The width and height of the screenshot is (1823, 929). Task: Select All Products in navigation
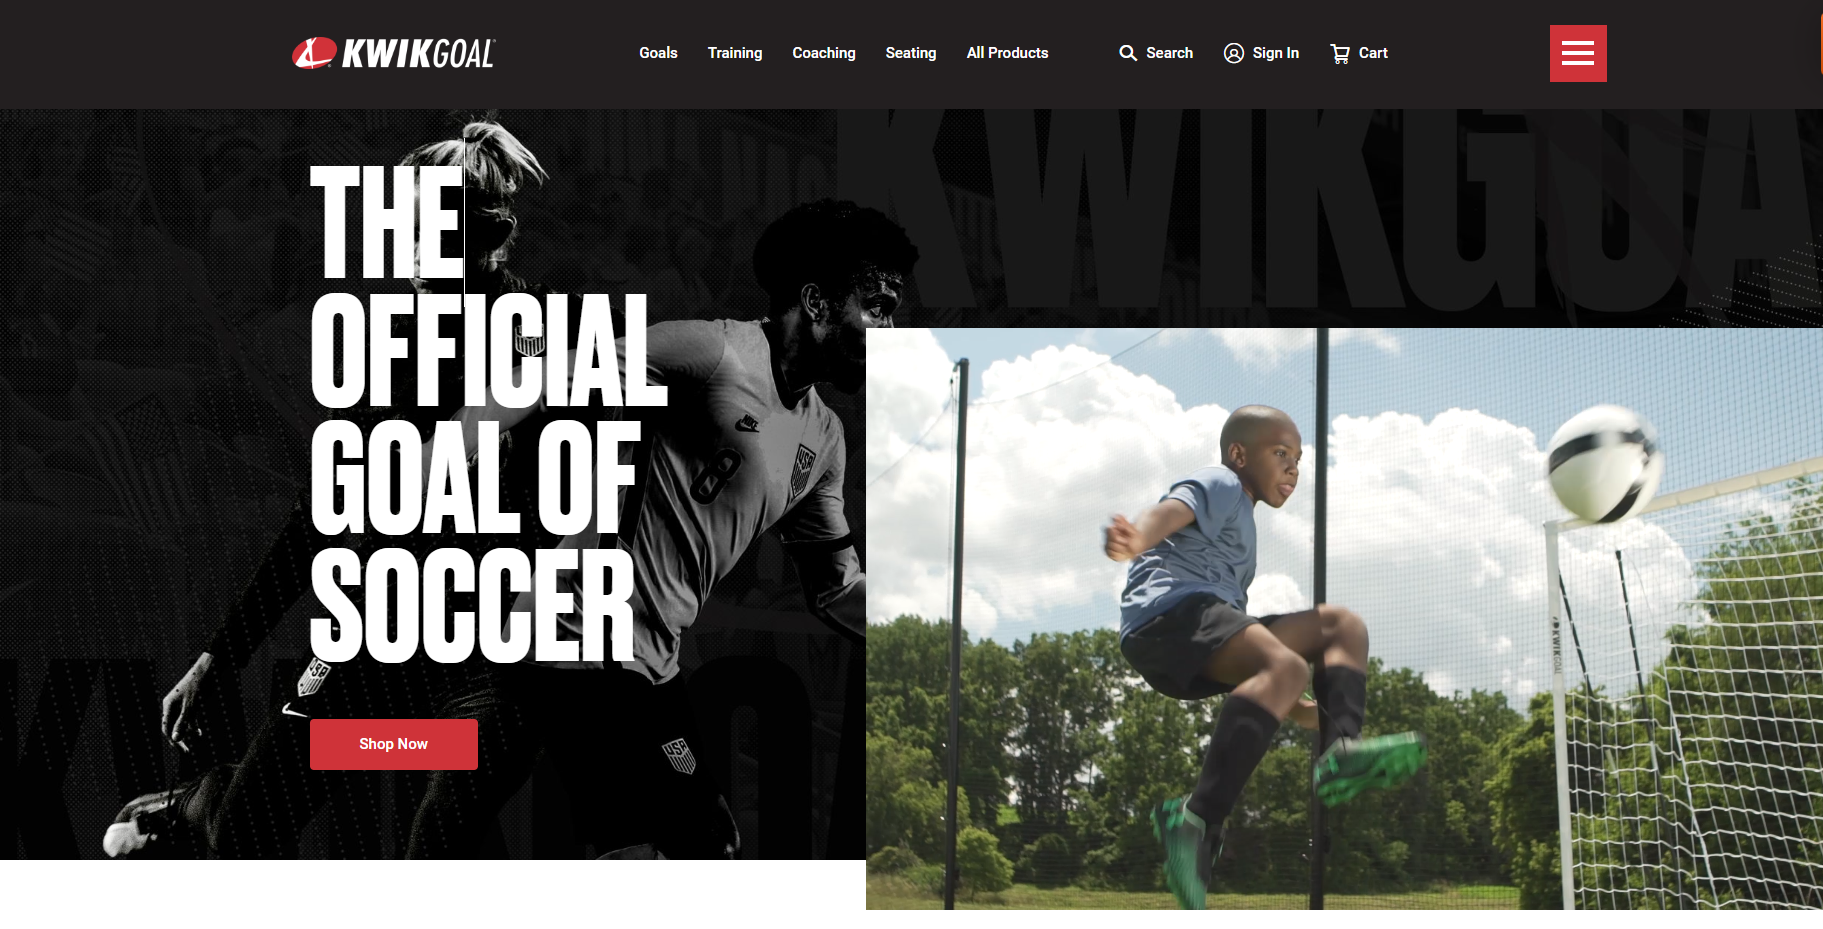point(1007,53)
